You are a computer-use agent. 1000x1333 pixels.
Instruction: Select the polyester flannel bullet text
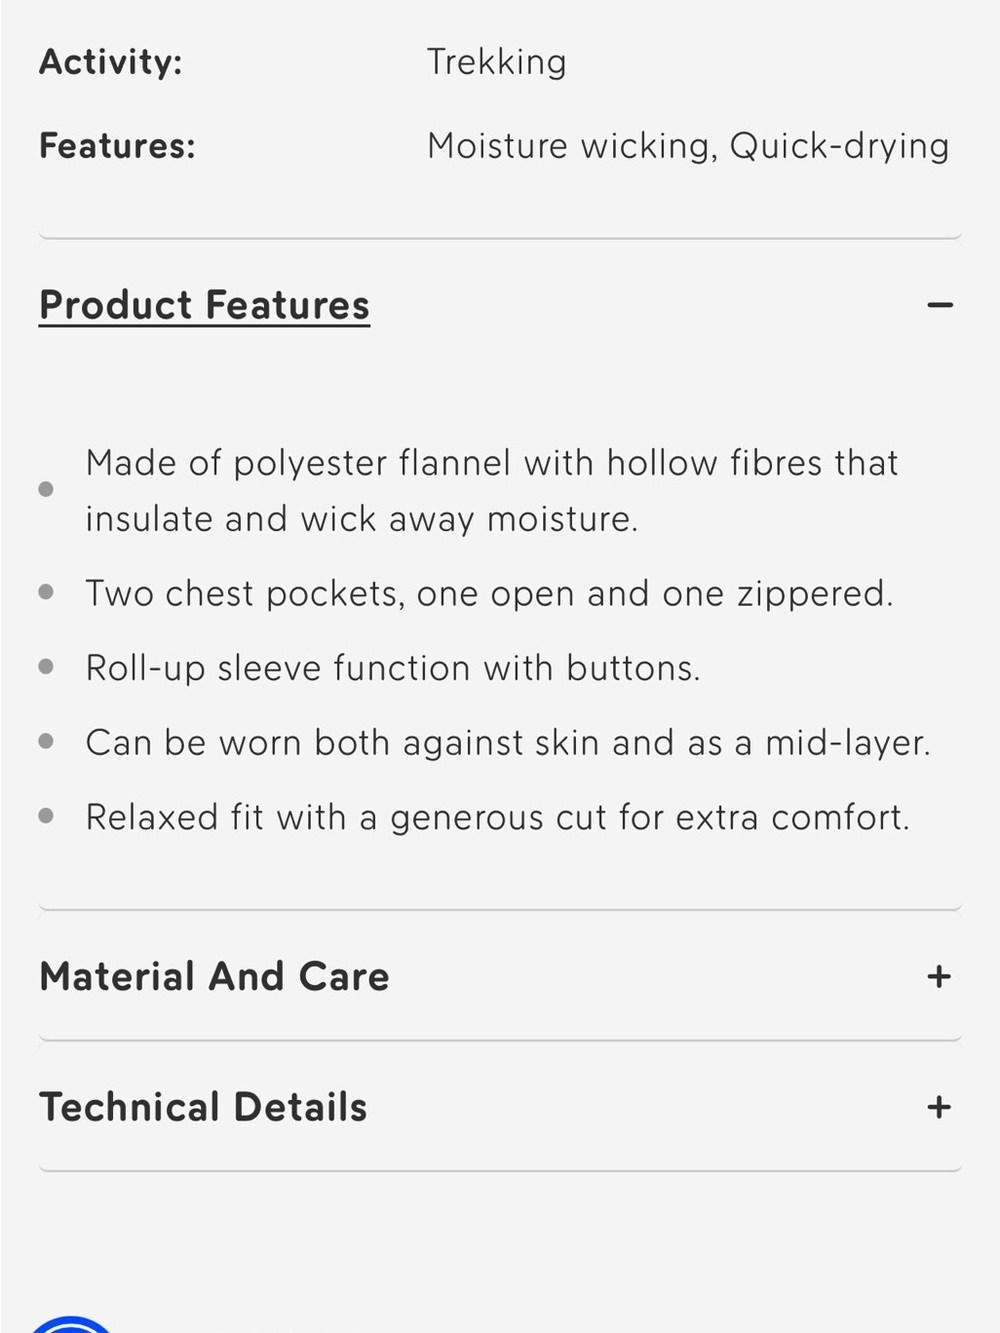tap(492, 491)
